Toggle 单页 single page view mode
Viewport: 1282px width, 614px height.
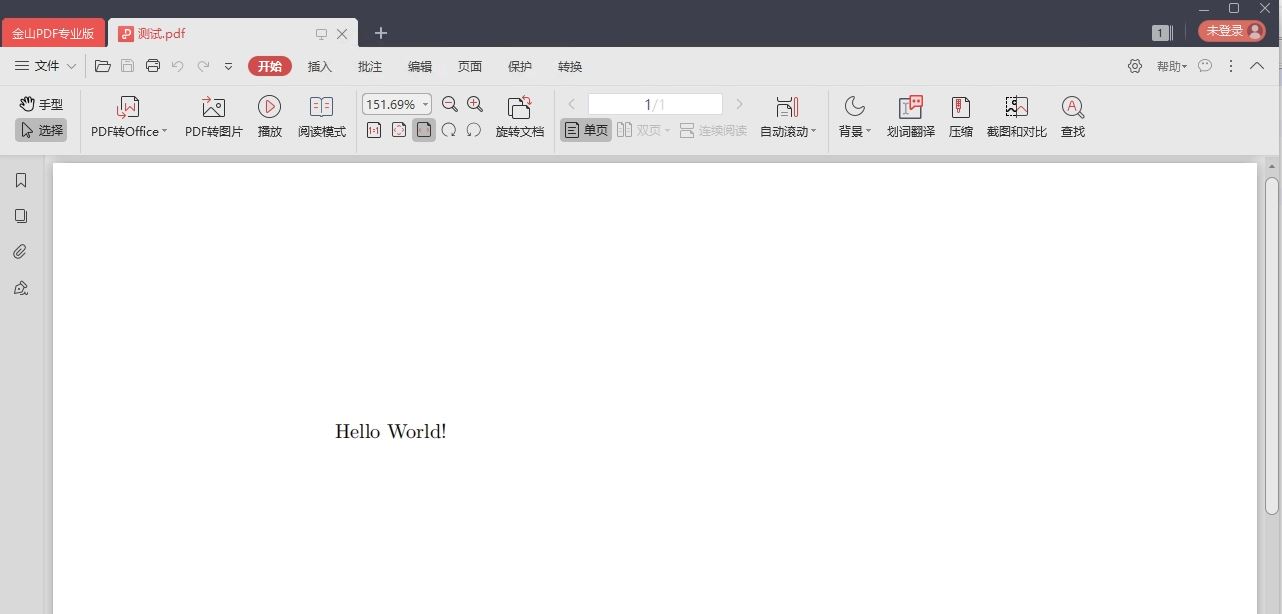[585, 129]
